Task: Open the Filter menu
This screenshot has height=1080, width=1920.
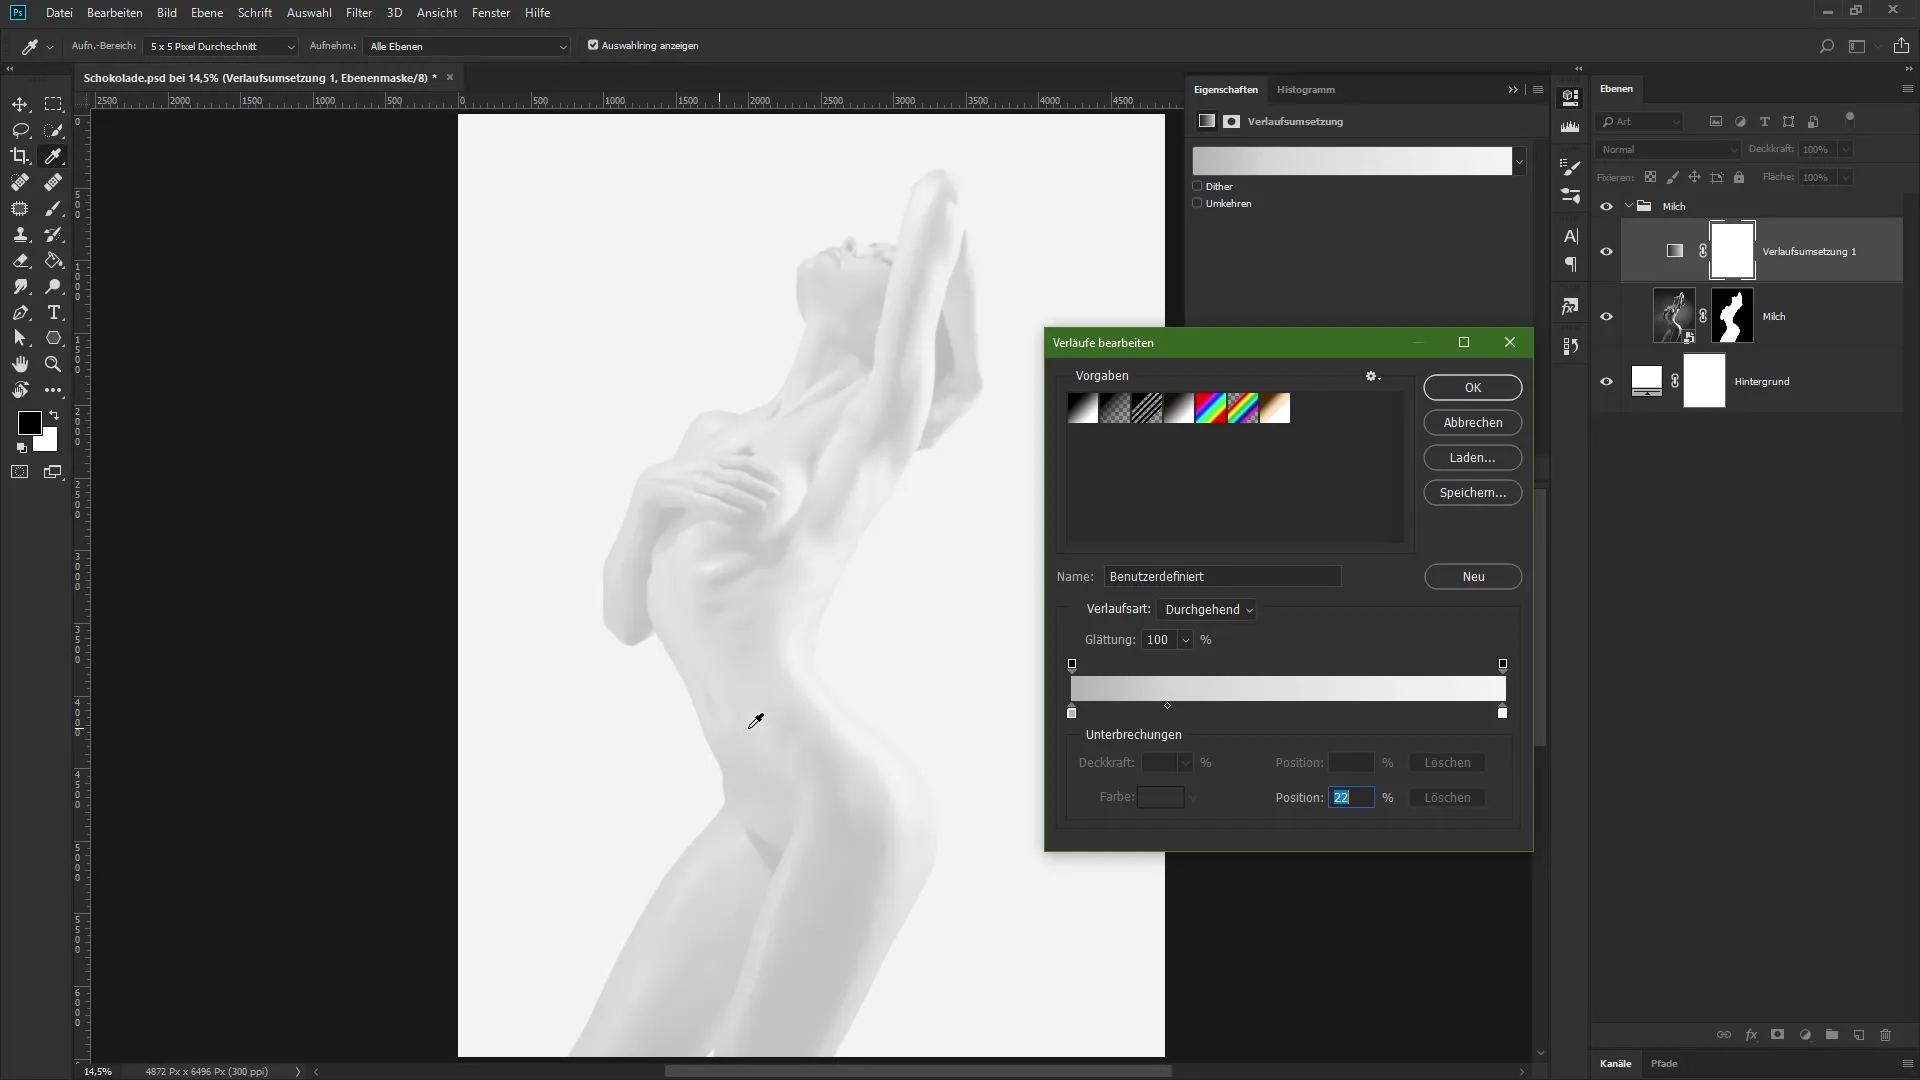Action: [x=359, y=13]
